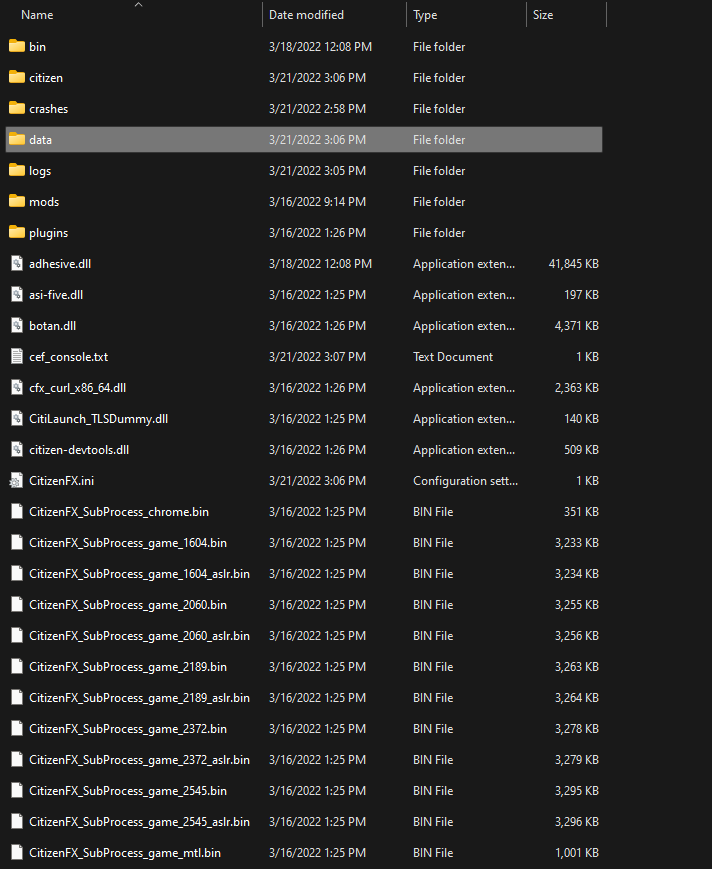The width and height of the screenshot is (712, 869).
Task: Click the 351 KB size of chrome.bin
Action: point(581,512)
